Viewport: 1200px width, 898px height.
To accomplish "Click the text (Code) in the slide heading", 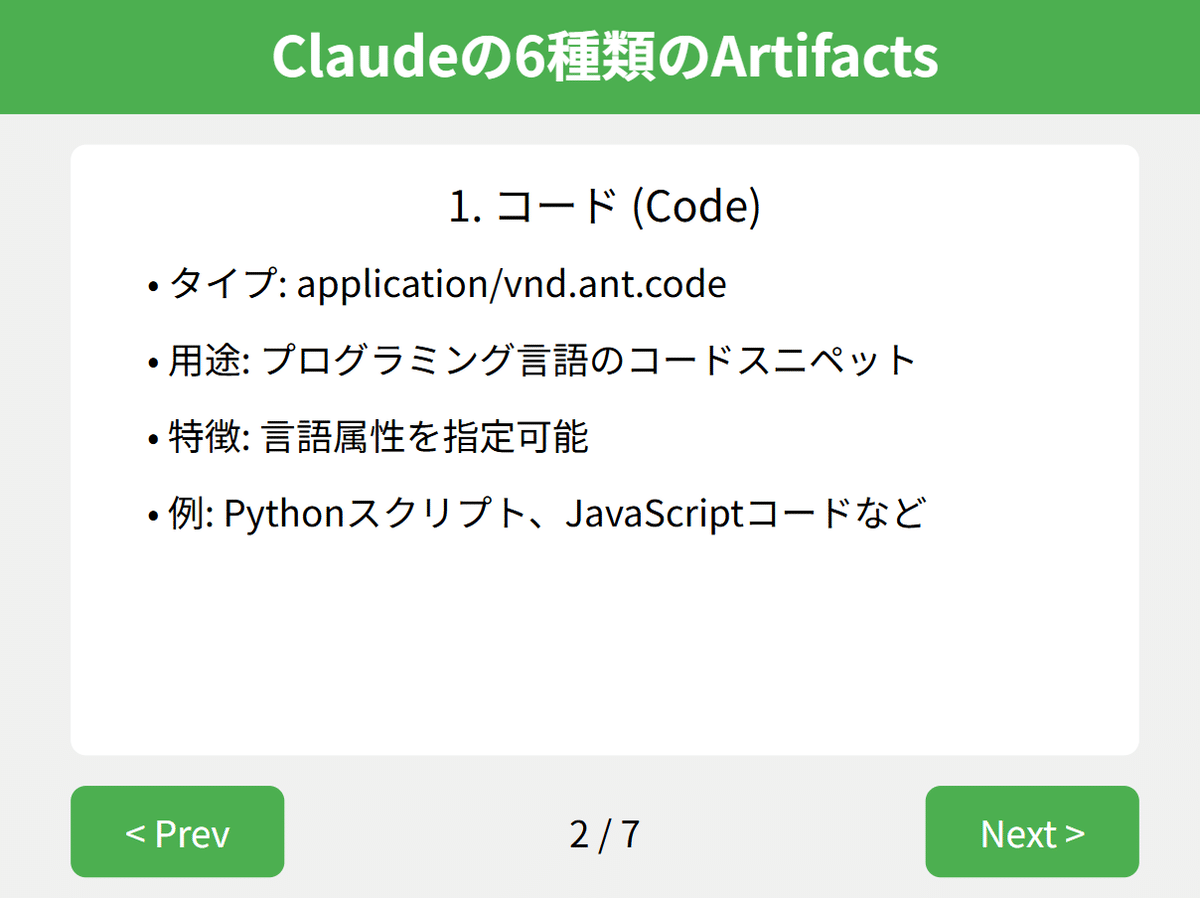I will (697, 207).
